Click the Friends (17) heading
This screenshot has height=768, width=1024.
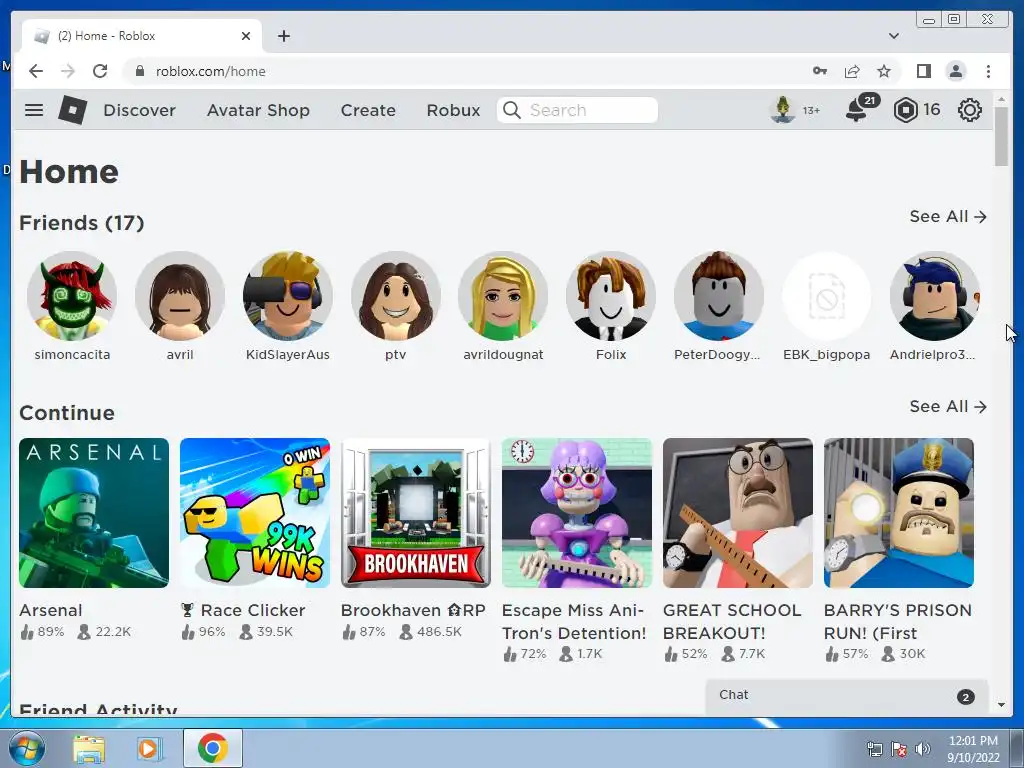click(82, 223)
